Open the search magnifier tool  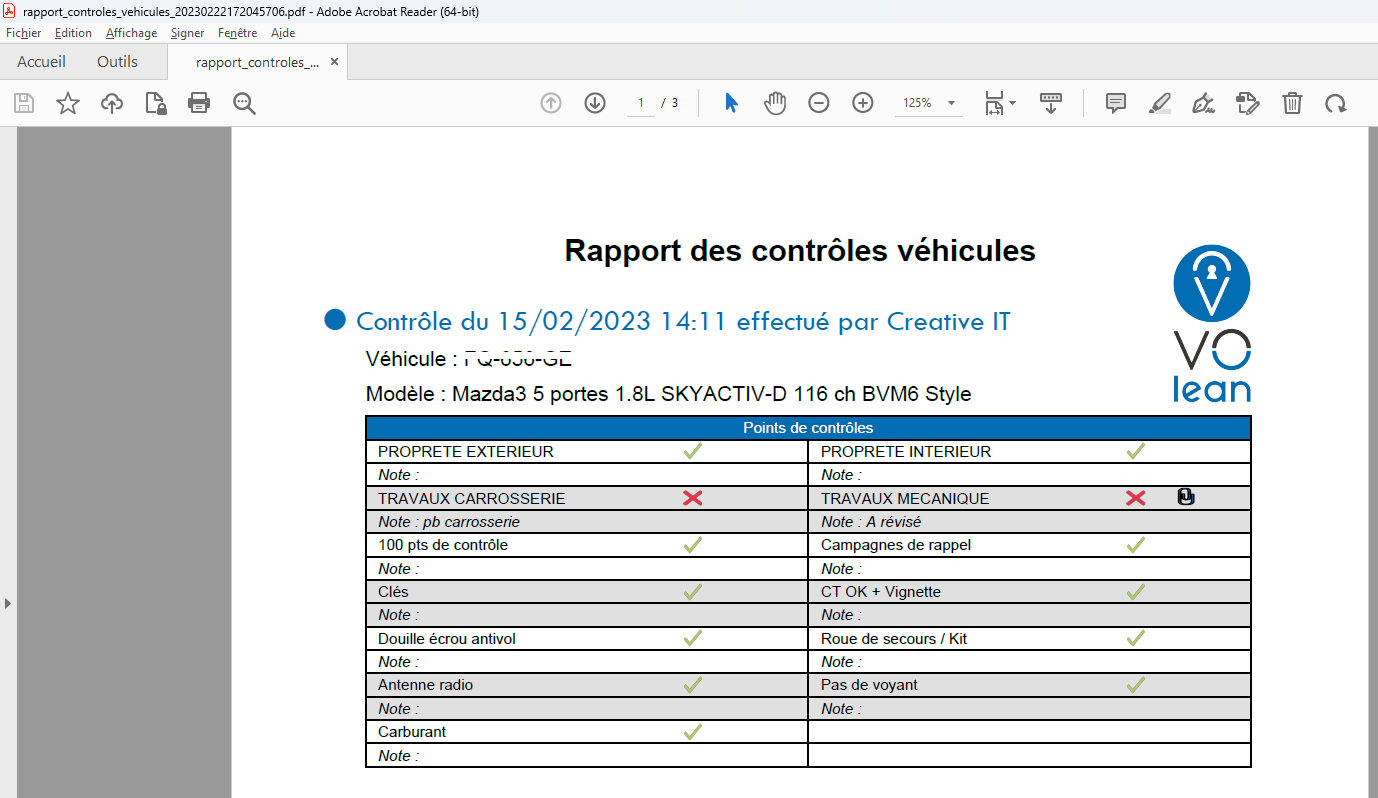[x=244, y=103]
